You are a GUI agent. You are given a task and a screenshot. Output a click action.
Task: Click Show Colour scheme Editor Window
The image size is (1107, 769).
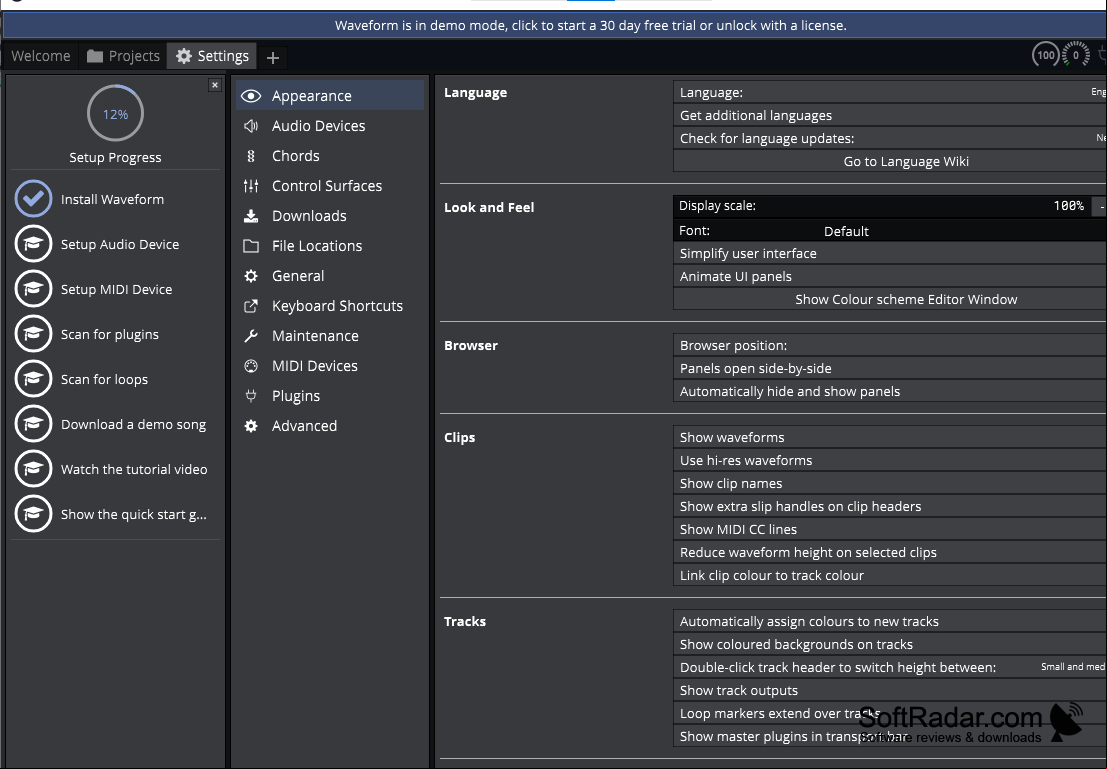(x=890, y=299)
